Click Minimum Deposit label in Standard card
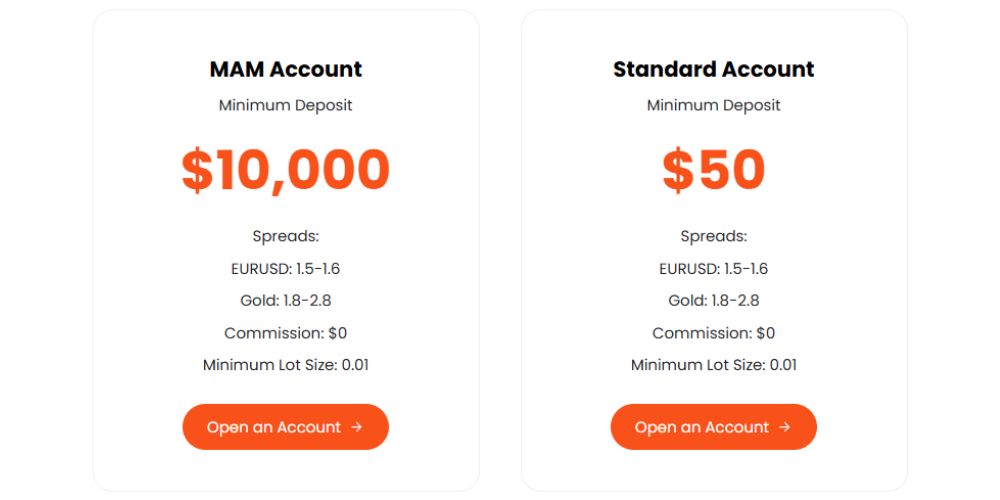The width and height of the screenshot is (1000, 500). (714, 105)
